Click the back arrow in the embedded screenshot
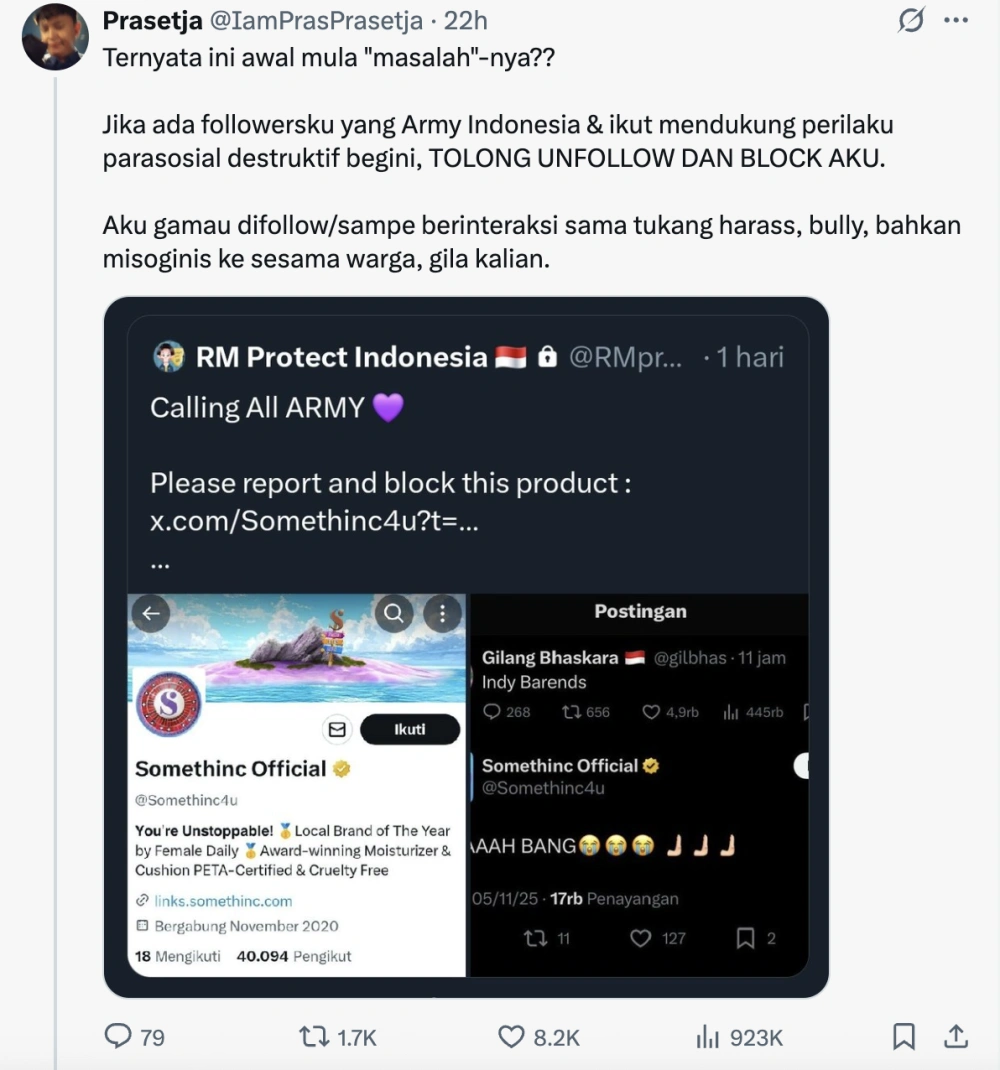The width and height of the screenshot is (1000, 1070). pos(151,613)
